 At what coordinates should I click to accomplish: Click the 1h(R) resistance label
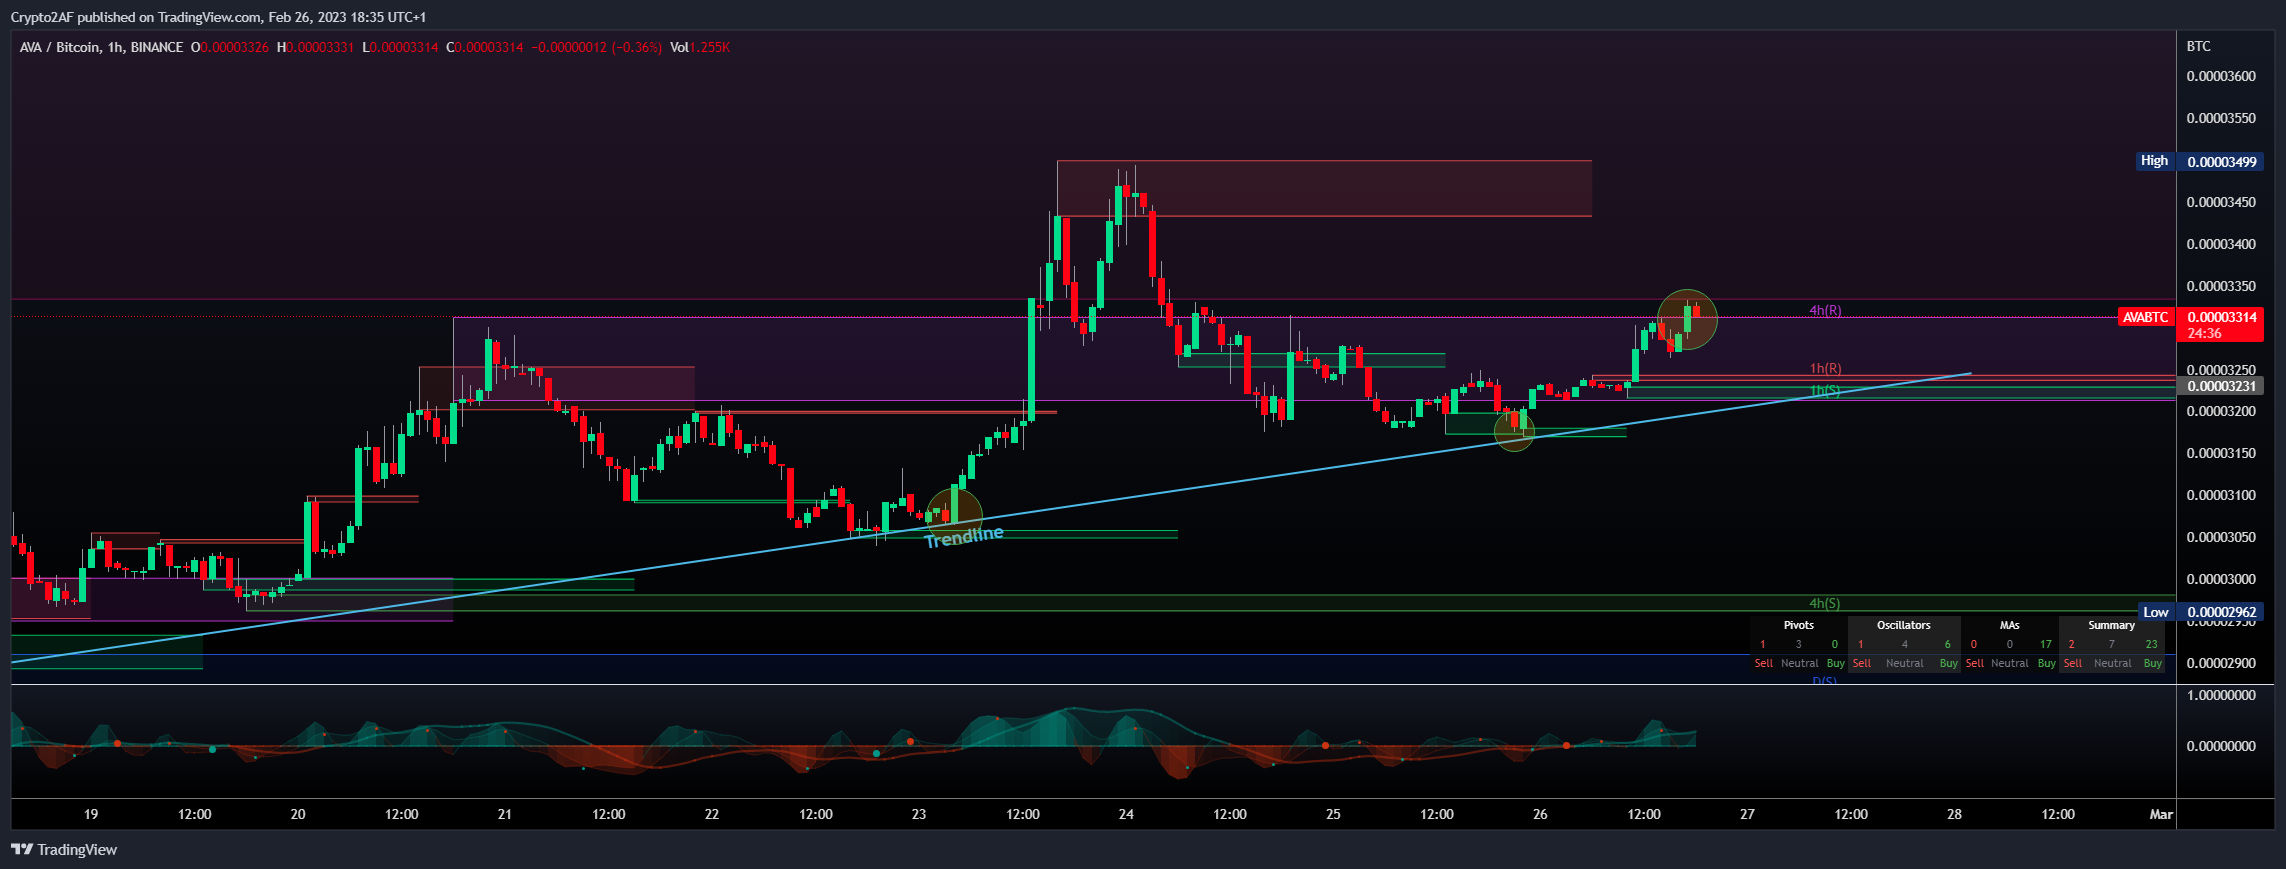pyautogui.click(x=1825, y=369)
